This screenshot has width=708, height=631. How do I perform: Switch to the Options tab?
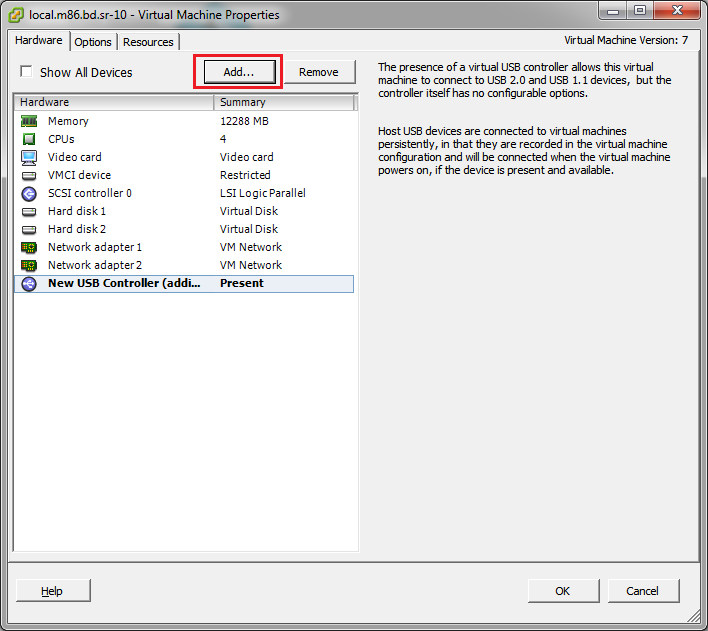click(93, 42)
